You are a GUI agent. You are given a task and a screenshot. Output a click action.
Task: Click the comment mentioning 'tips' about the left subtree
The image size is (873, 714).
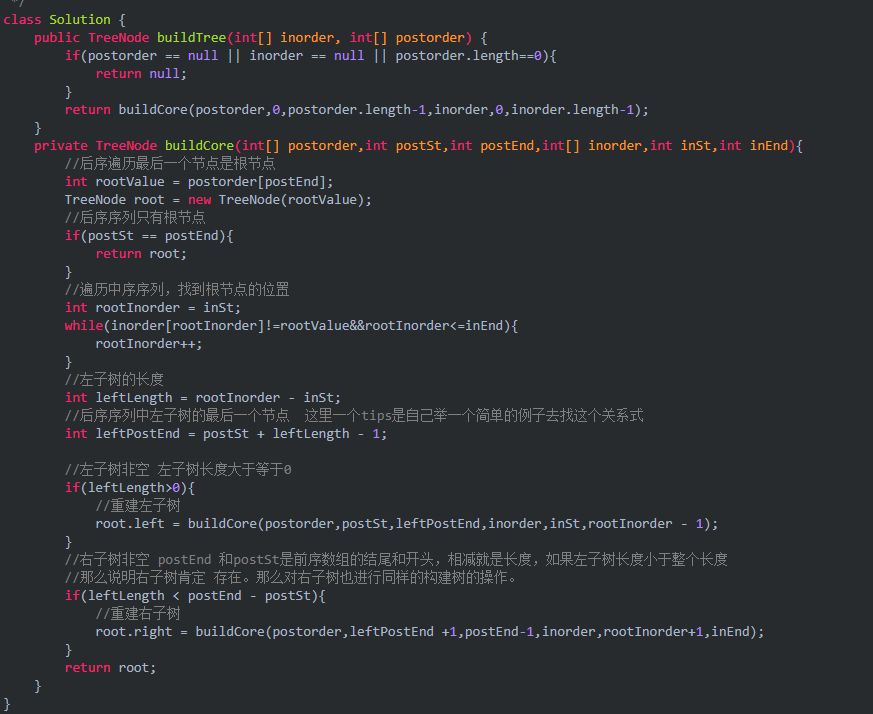354,416
